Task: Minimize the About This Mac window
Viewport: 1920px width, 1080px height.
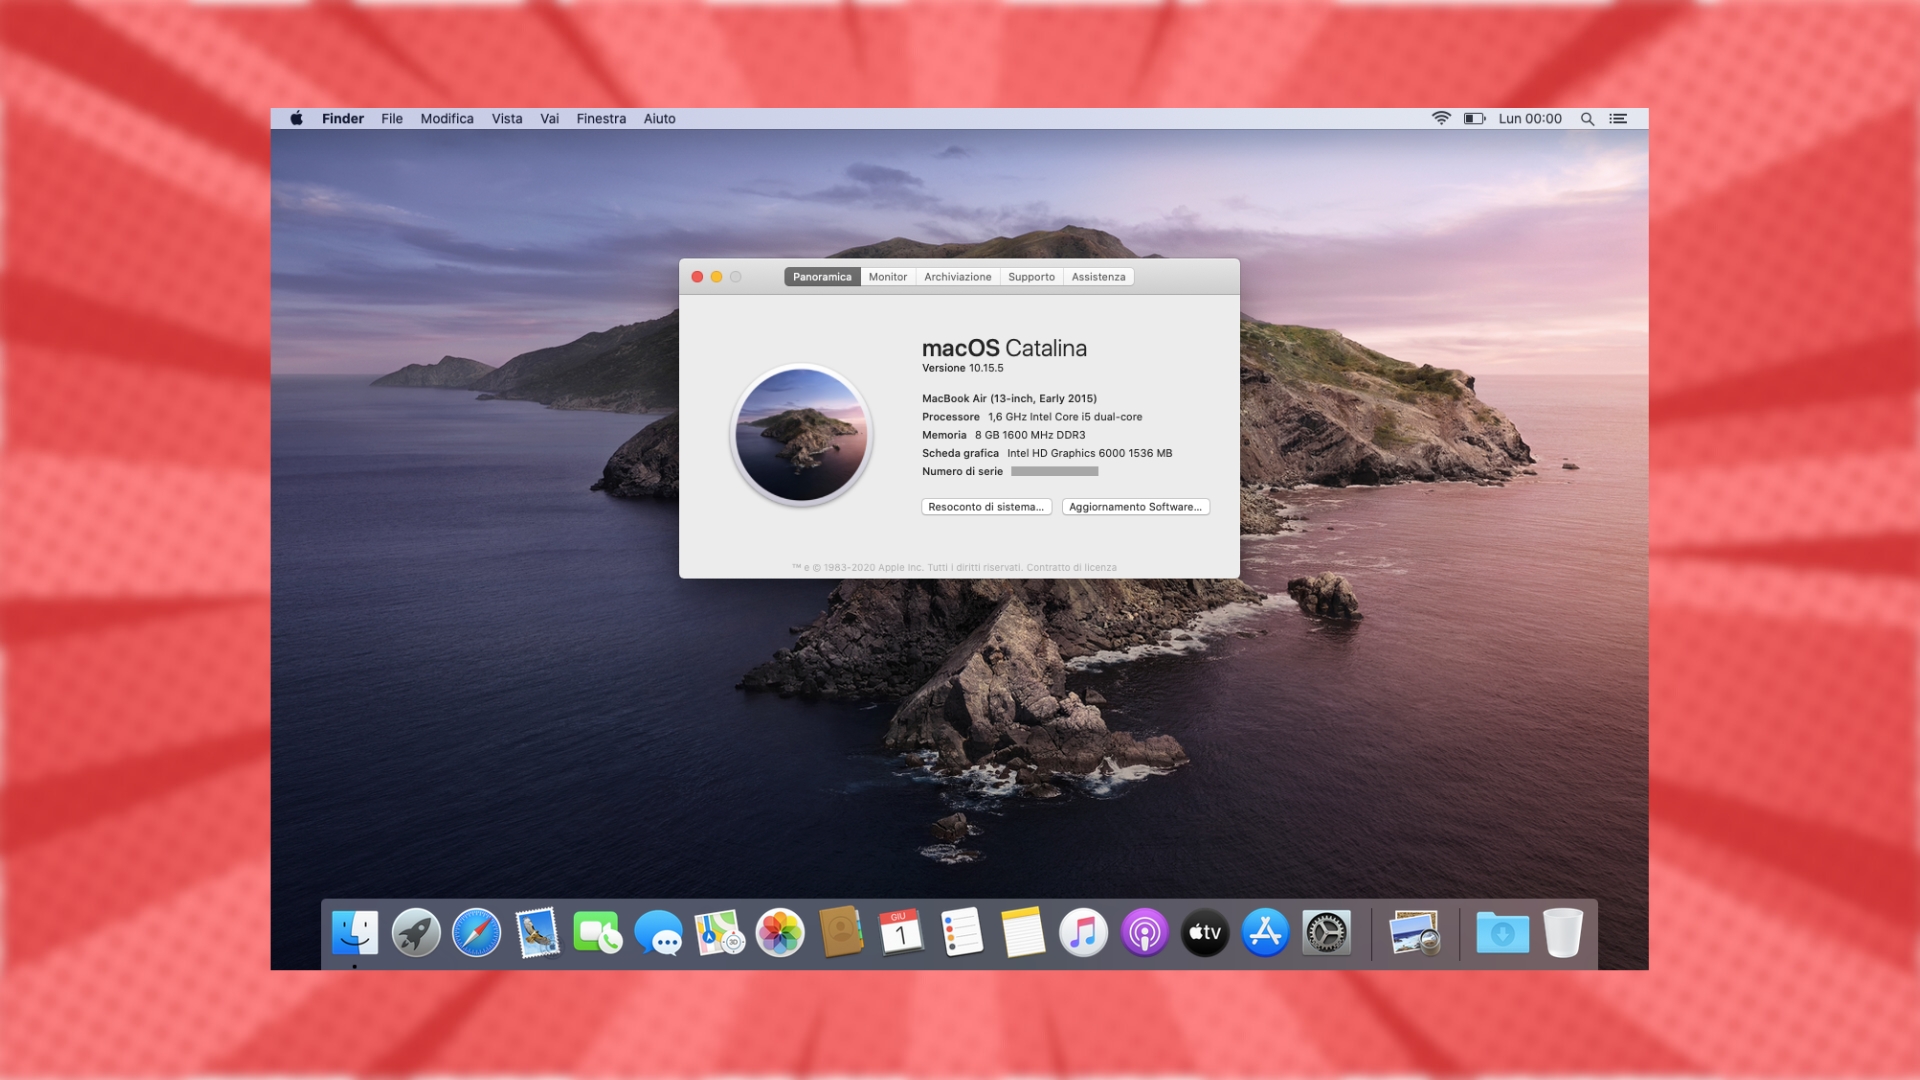Action: 716,277
